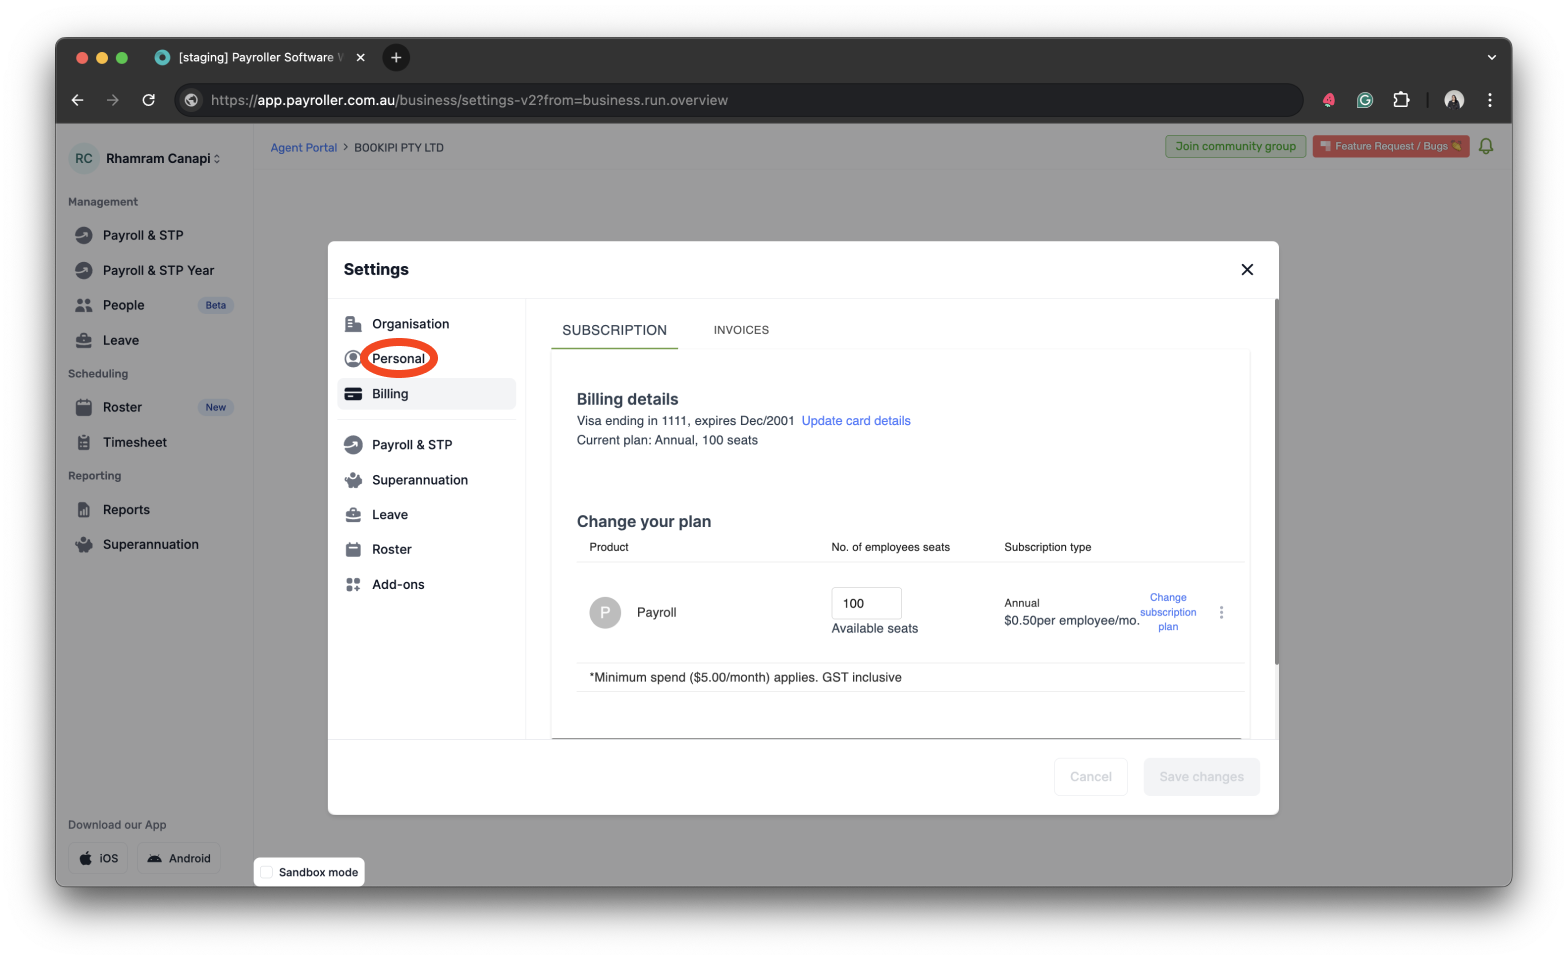Viewport: 1568px width, 960px height.
Task: Reload the browser page
Action: click(x=149, y=100)
